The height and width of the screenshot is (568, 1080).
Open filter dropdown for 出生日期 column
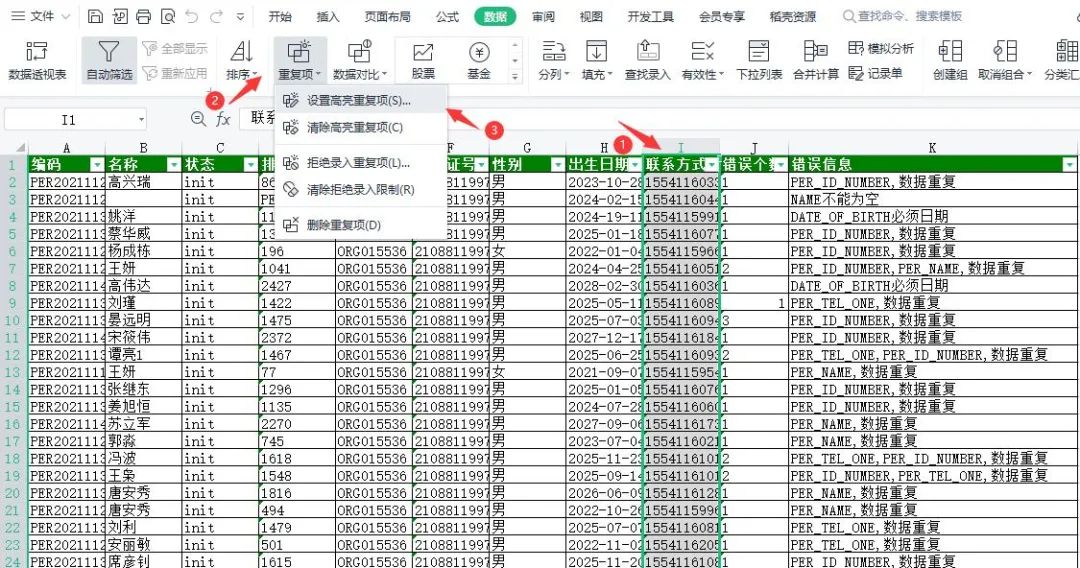point(634,165)
